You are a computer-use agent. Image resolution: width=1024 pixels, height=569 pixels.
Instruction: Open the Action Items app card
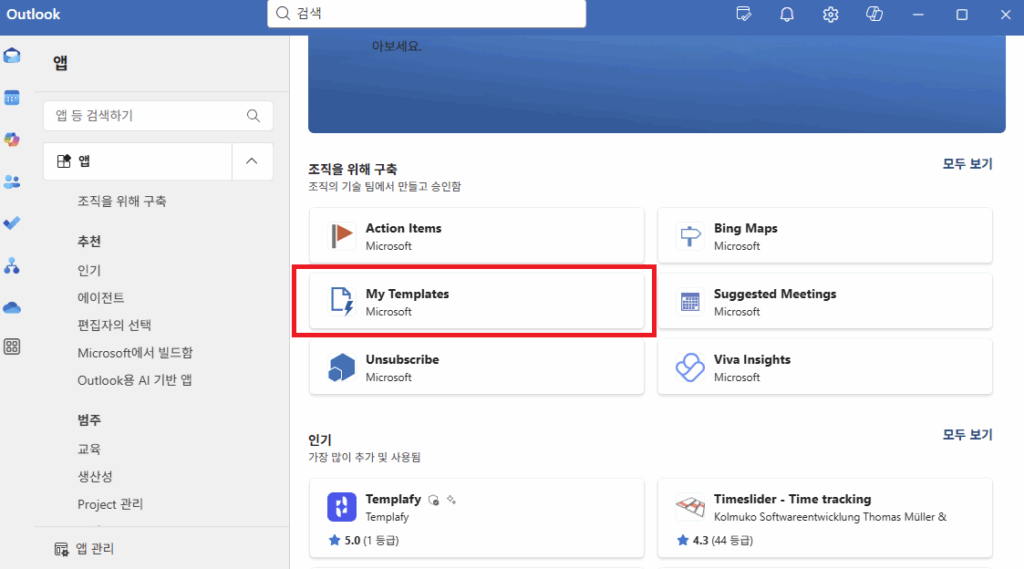click(x=477, y=236)
